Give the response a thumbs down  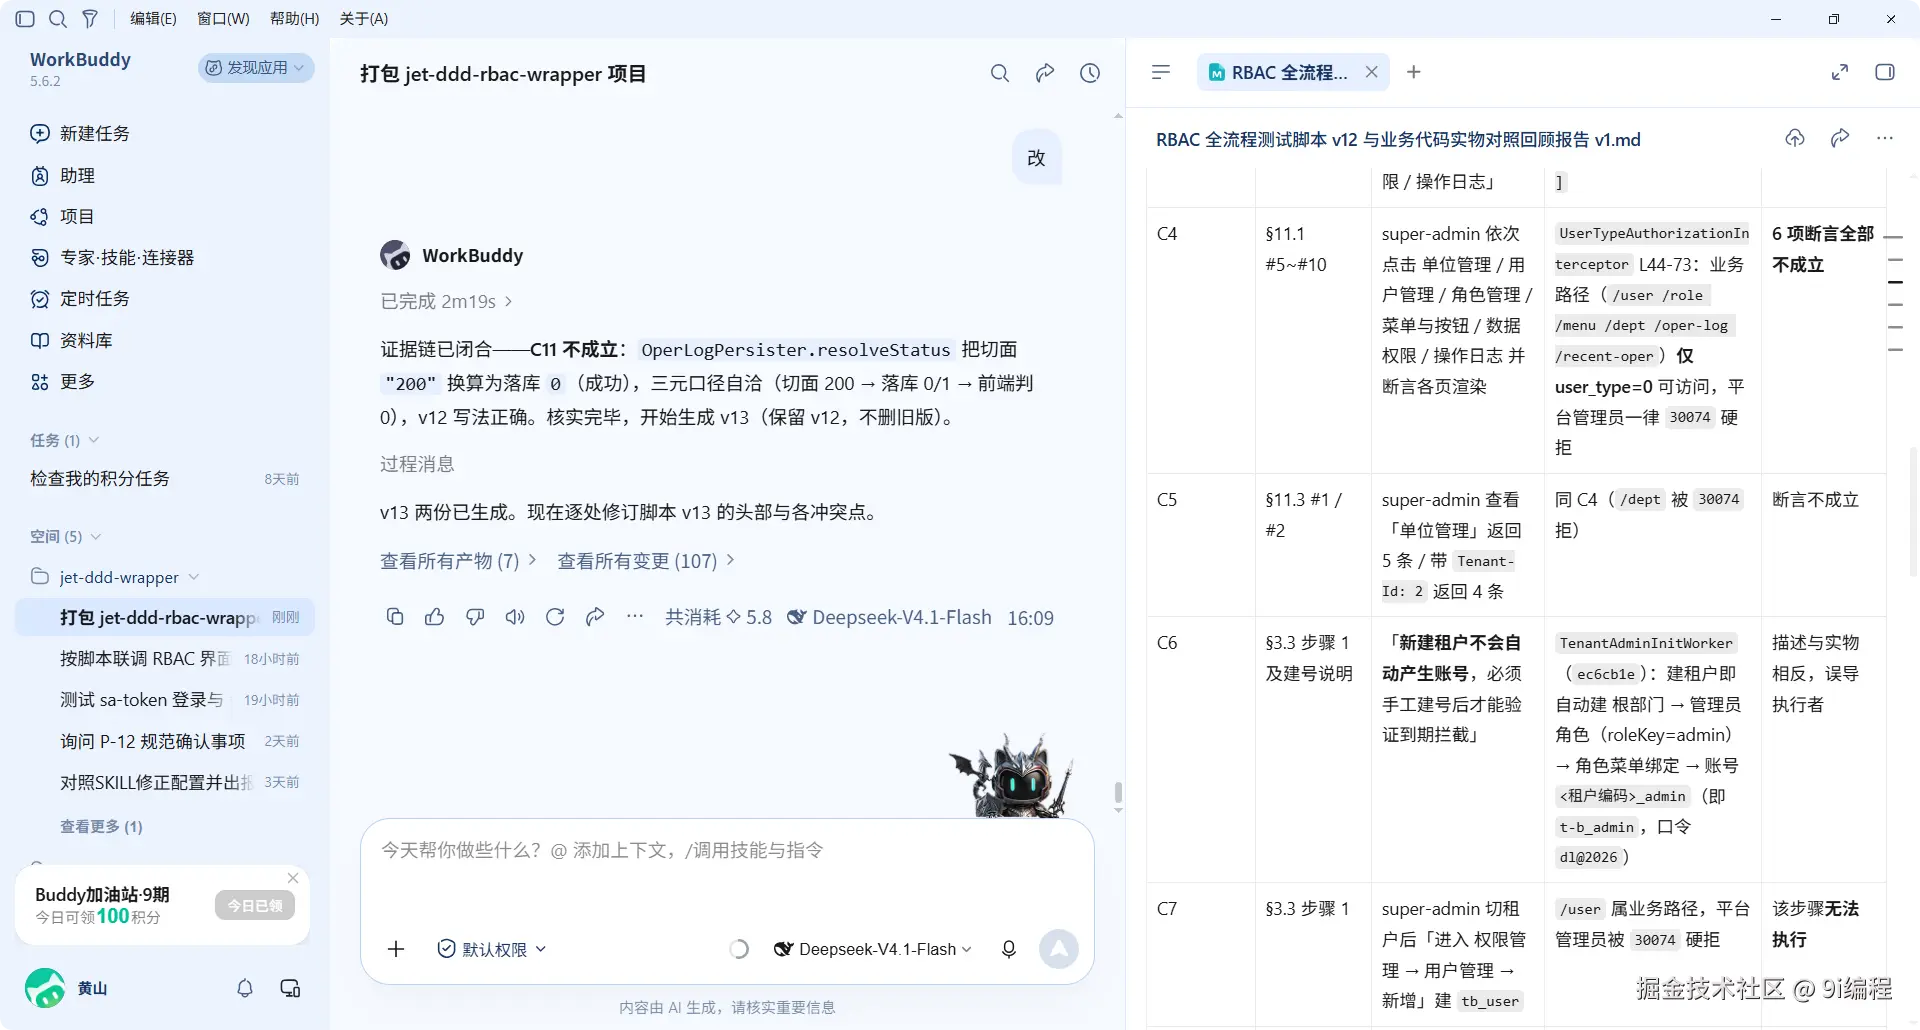pyautogui.click(x=475, y=617)
